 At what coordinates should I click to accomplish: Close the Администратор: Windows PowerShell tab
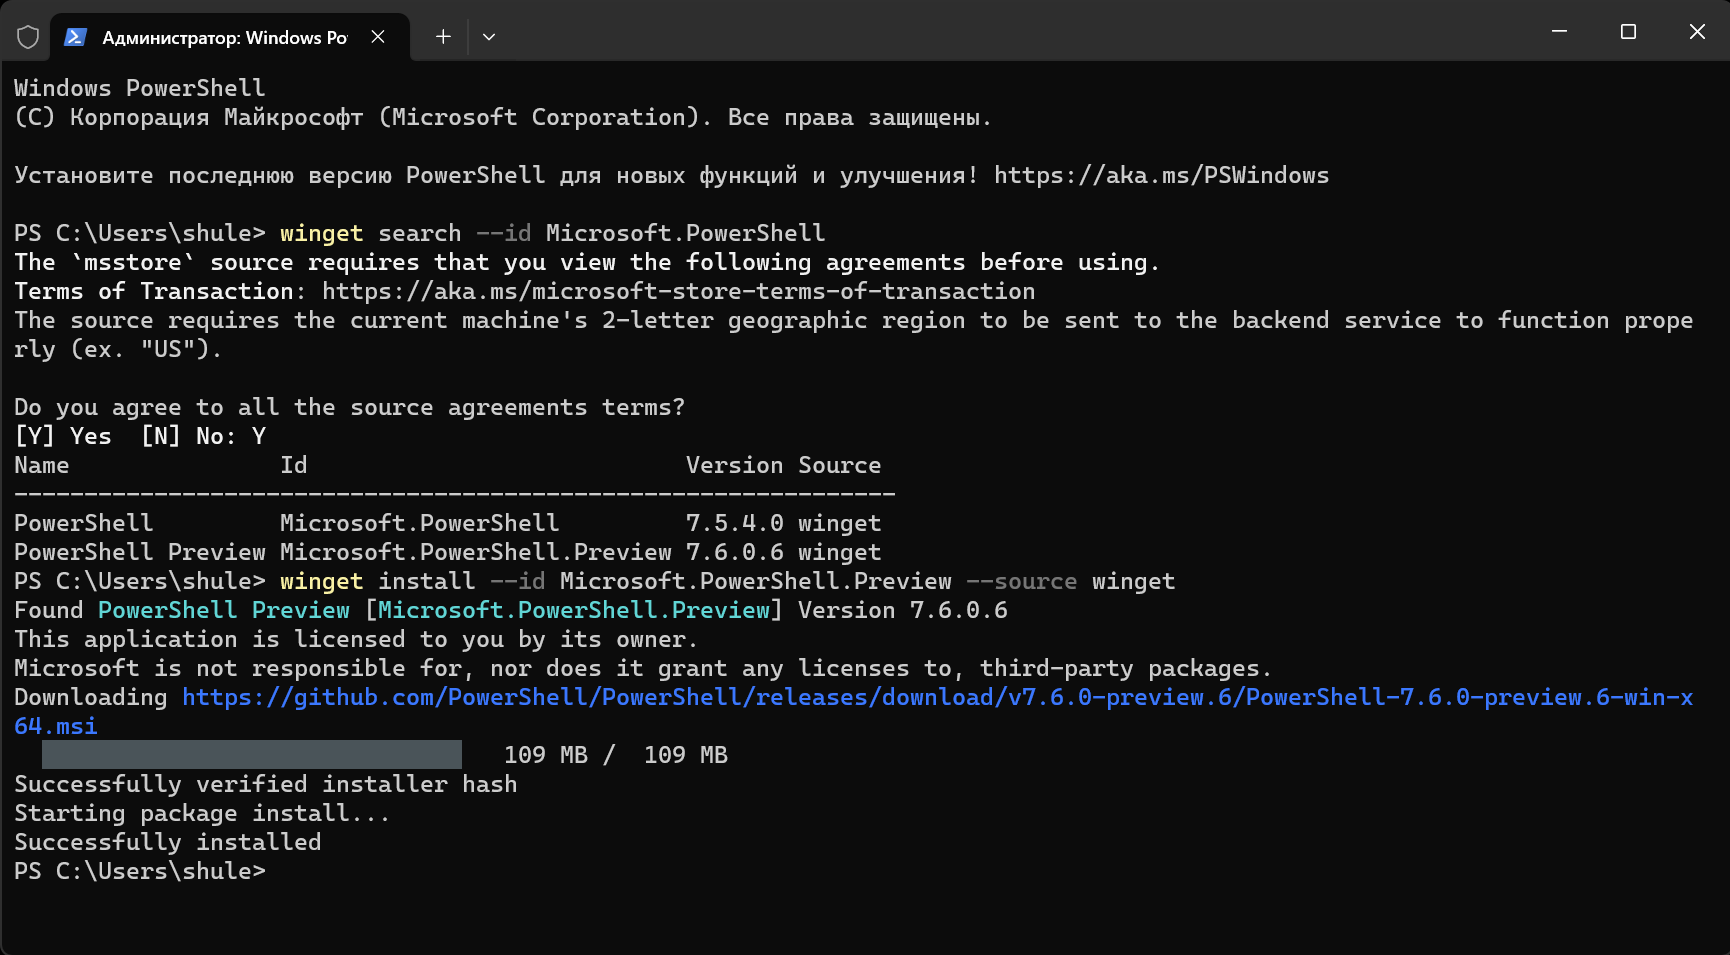coord(378,37)
